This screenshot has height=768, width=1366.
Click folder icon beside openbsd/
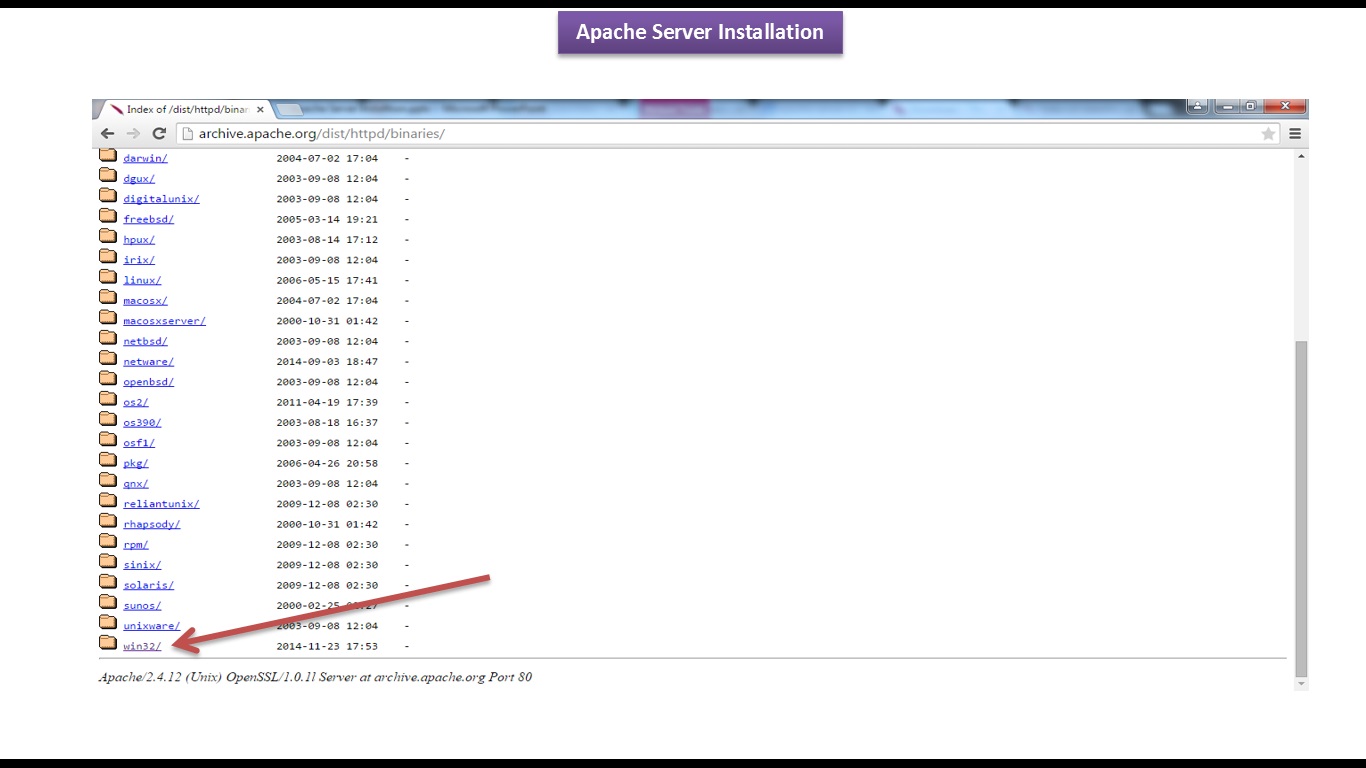(108, 379)
